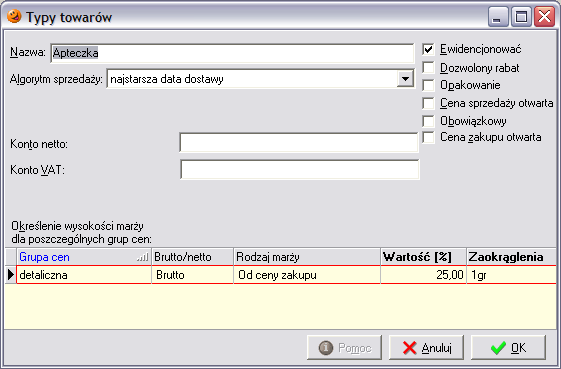Click the 1gr rounding cell
This screenshot has height=369, width=561.
(512, 275)
